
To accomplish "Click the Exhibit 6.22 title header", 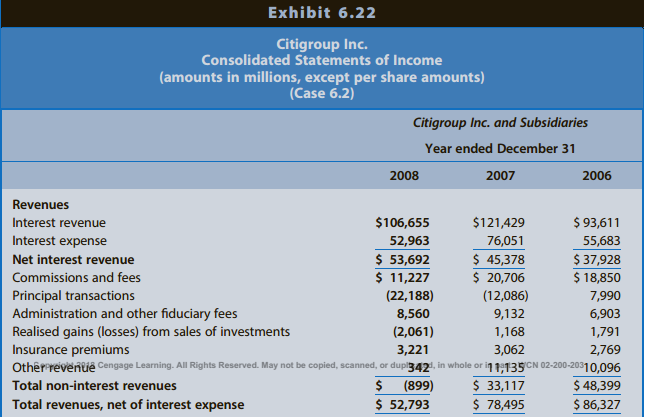I will click(322, 13).
